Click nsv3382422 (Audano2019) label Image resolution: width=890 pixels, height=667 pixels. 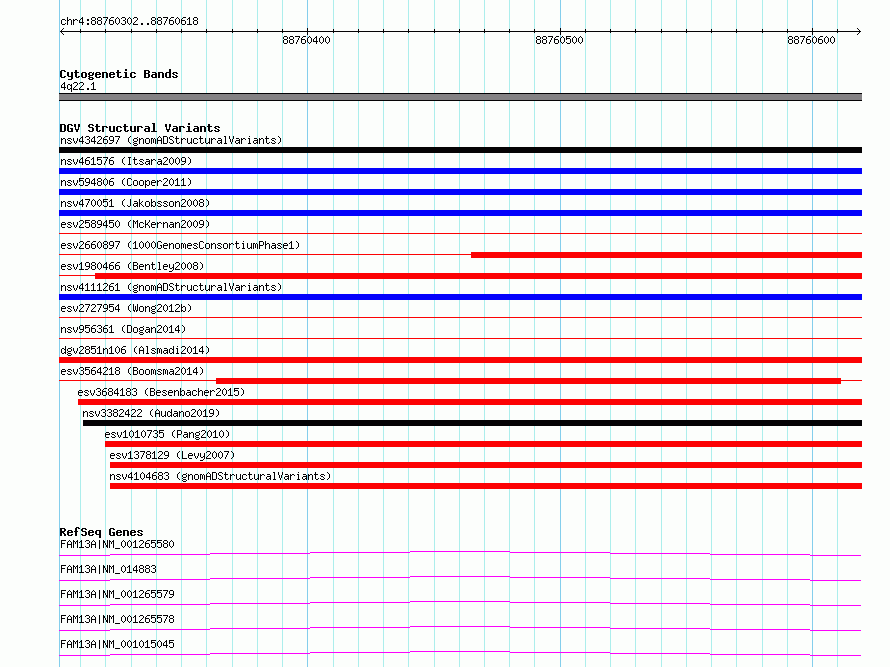pyautogui.click(x=151, y=413)
